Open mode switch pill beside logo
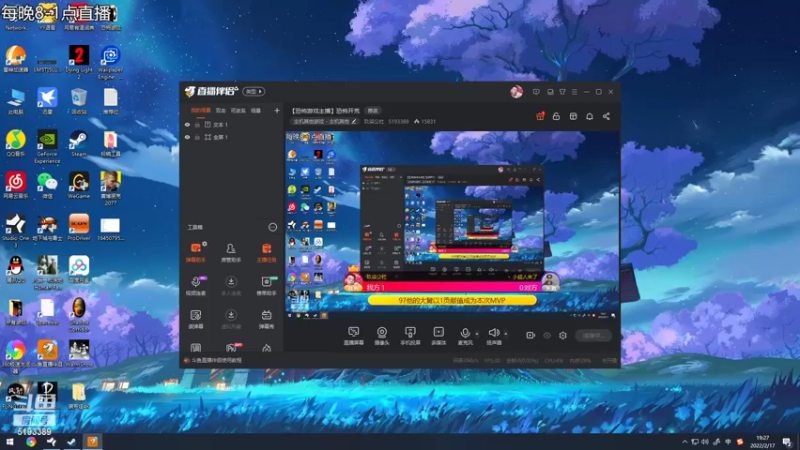 [254, 91]
